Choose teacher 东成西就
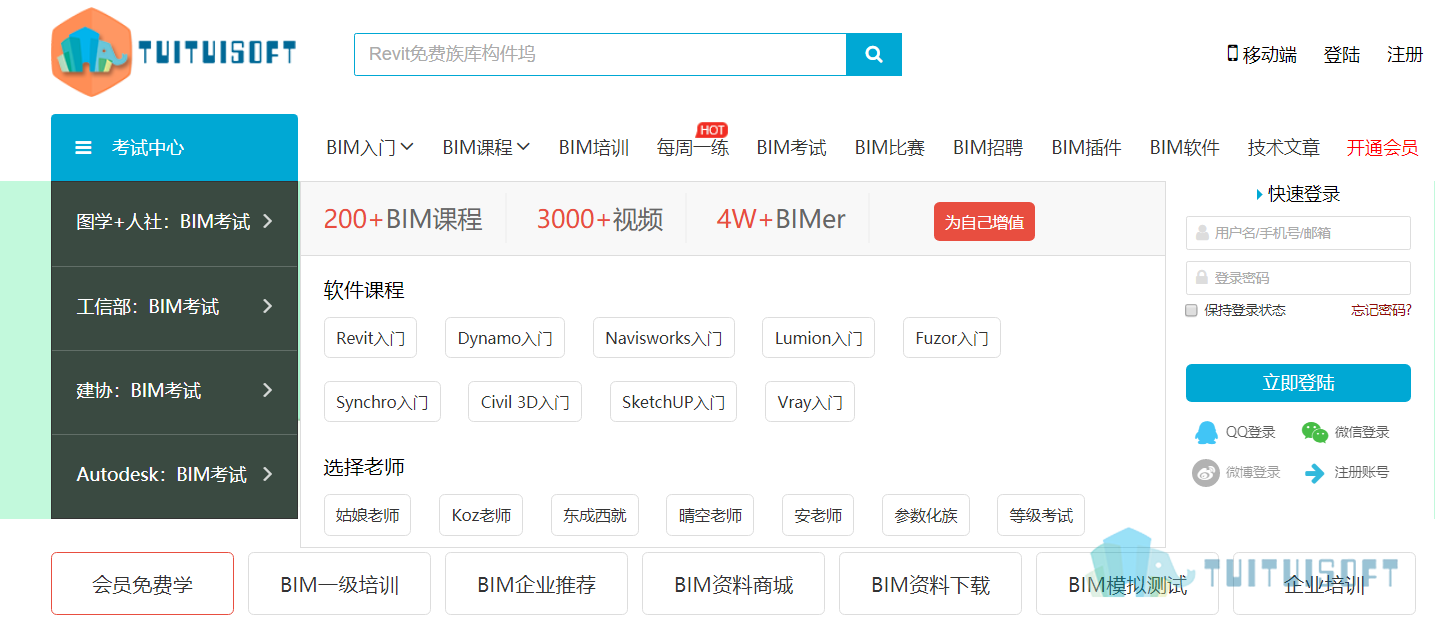This screenshot has width=1435, height=617. pos(595,515)
